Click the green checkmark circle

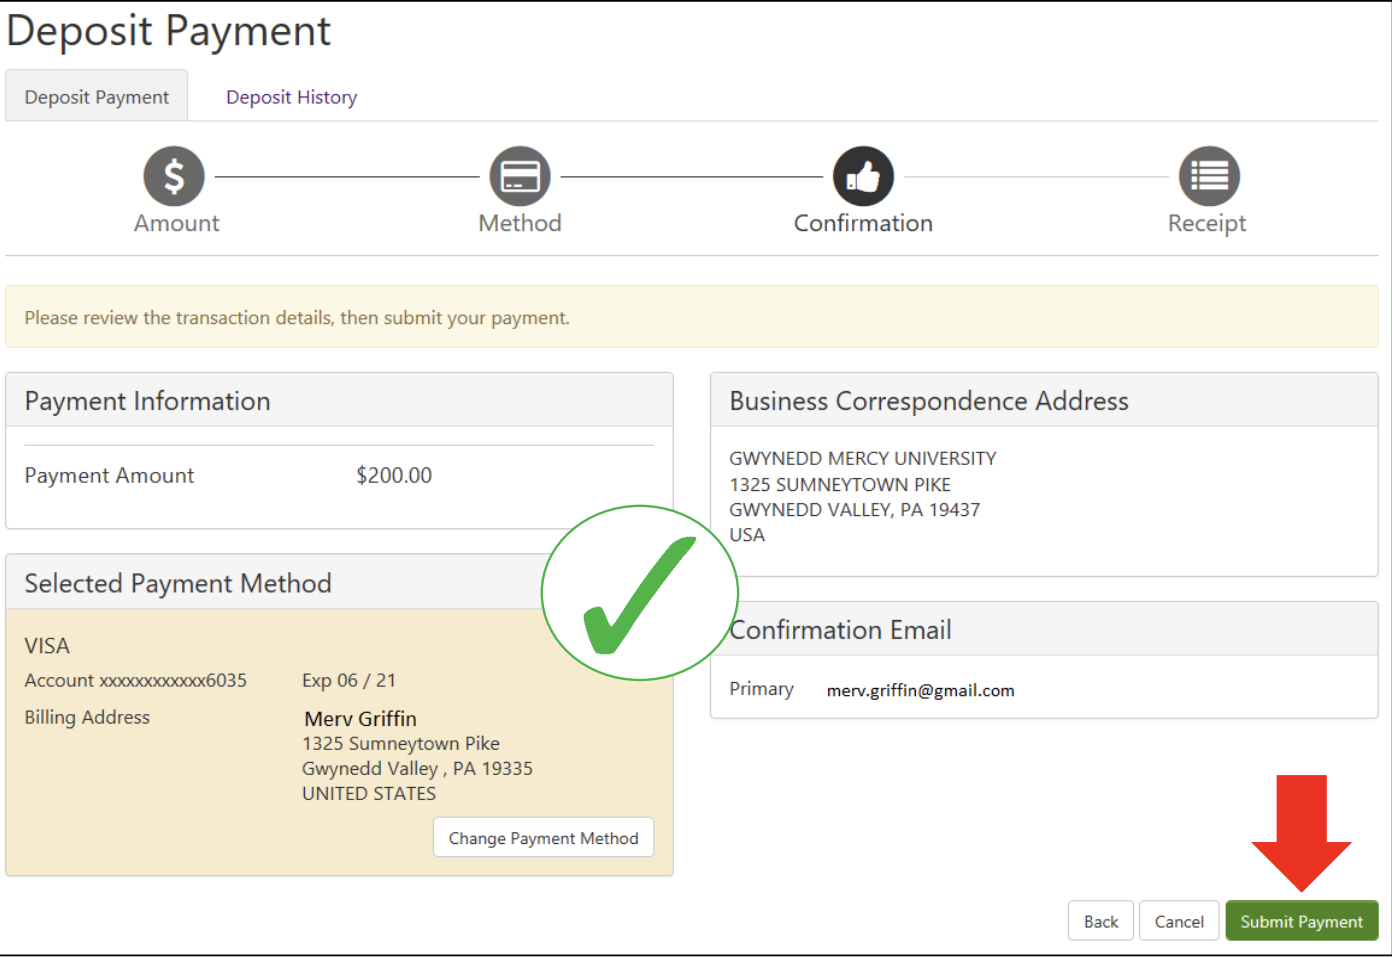pyautogui.click(x=640, y=593)
